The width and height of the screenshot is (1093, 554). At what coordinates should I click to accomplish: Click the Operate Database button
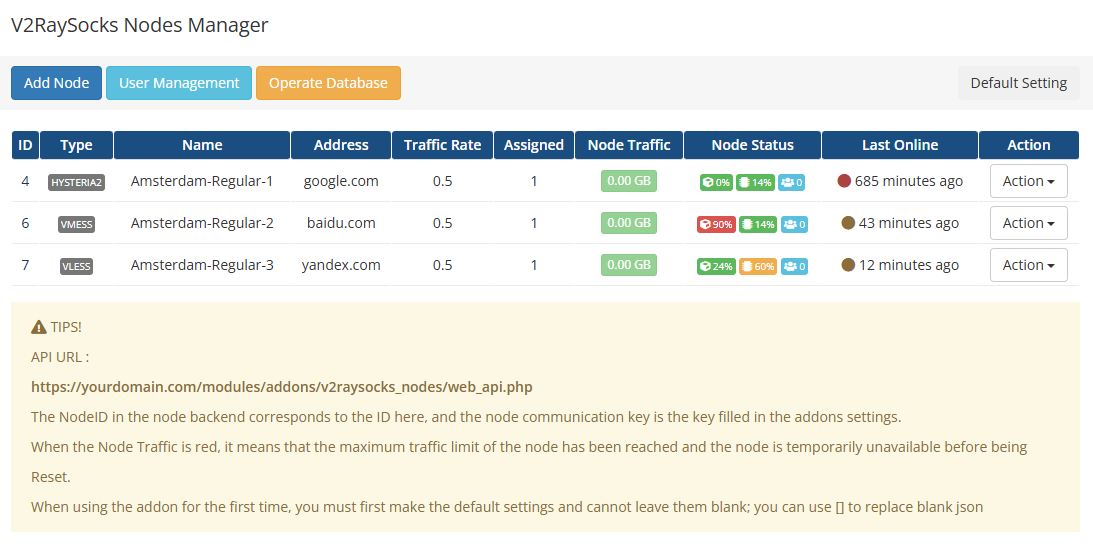[x=328, y=83]
